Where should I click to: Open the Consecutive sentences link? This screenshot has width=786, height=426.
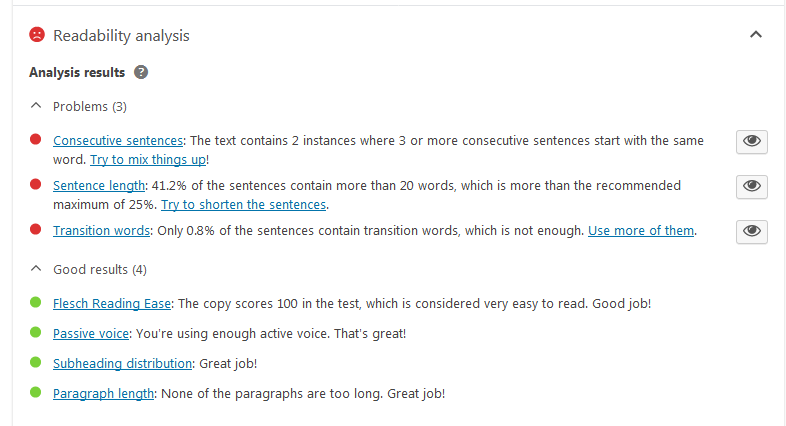coord(118,140)
